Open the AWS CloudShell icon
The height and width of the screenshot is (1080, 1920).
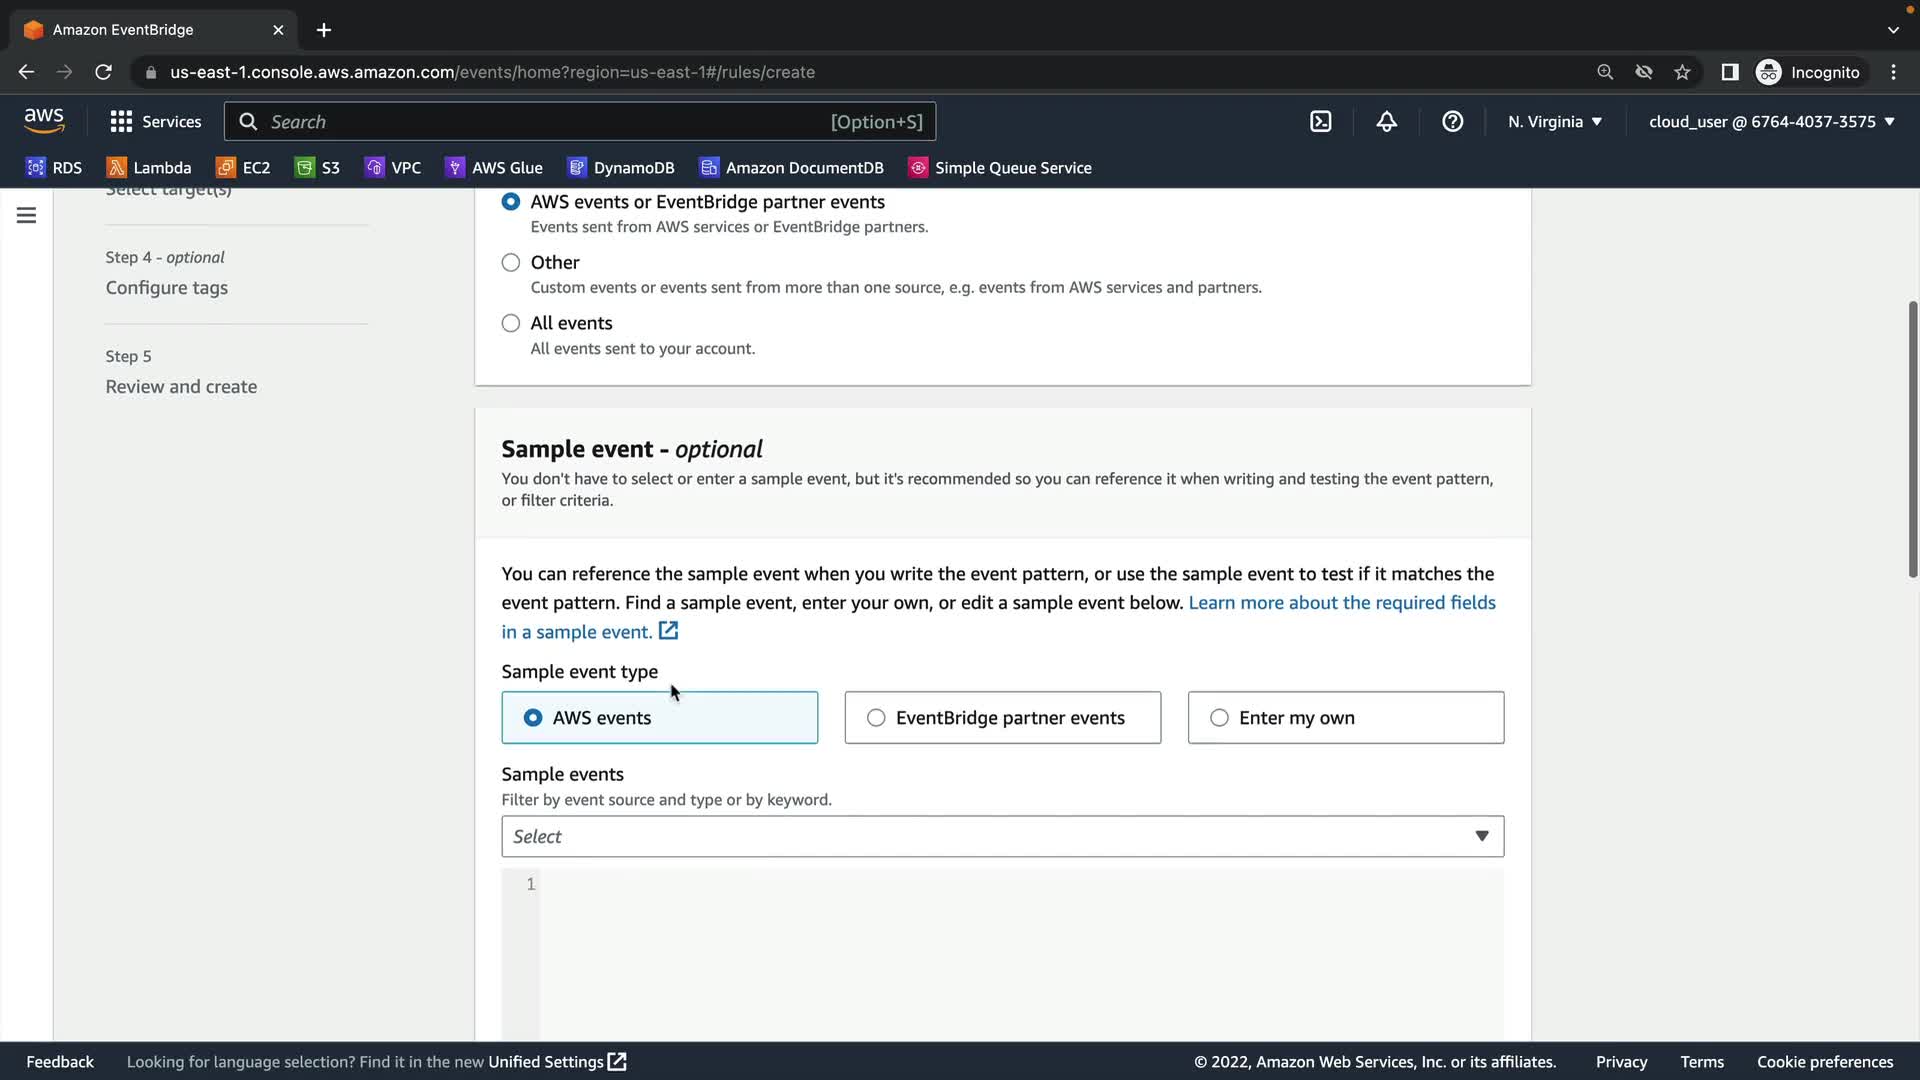[1320, 122]
